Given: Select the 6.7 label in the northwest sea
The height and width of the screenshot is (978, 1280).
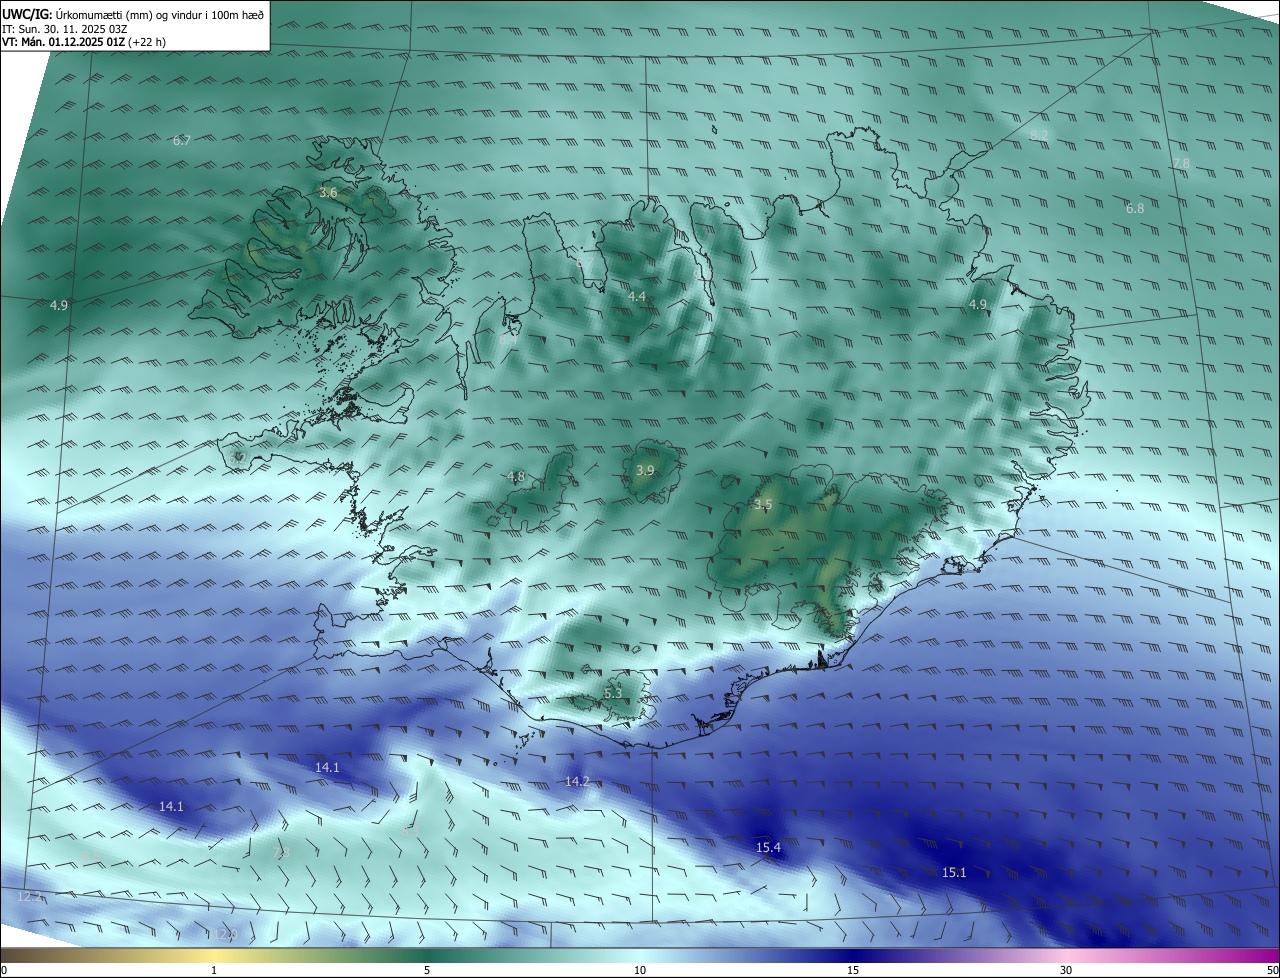Looking at the screenshot, I should point(181,141).
